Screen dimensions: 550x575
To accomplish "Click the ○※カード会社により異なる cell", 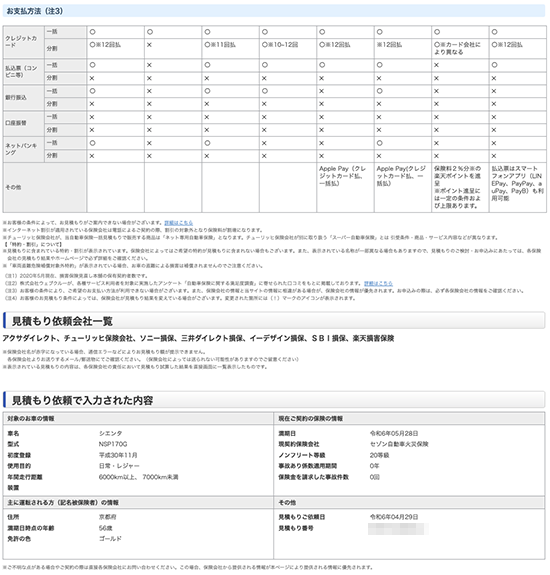I will [460, 48].
